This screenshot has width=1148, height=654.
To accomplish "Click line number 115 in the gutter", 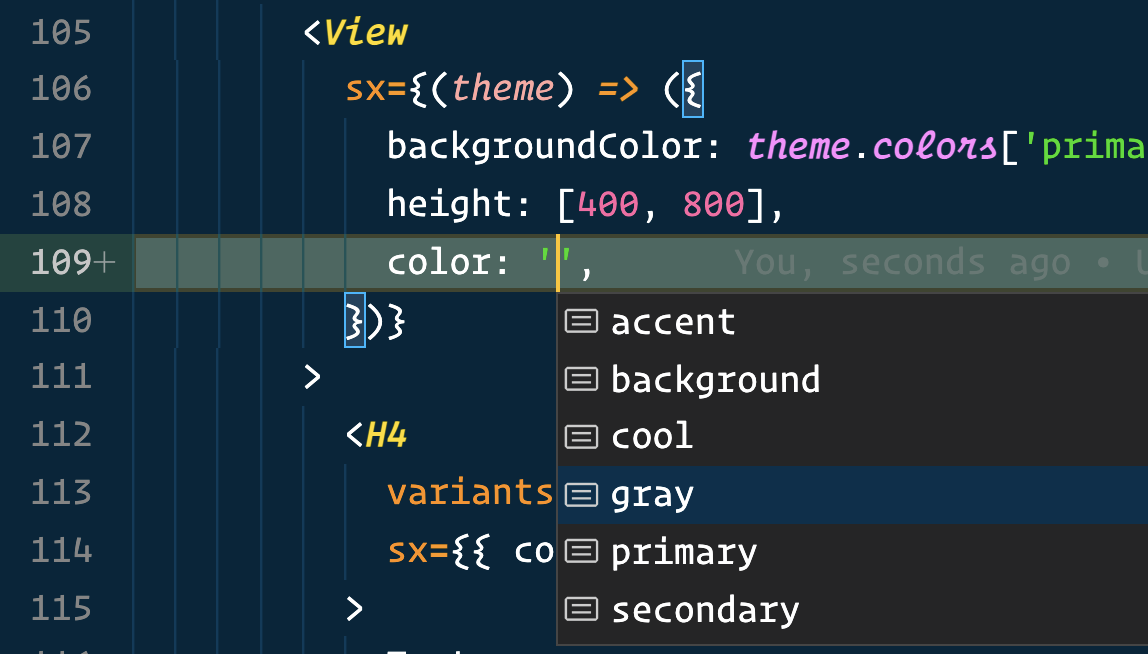I will click(62, 609).
